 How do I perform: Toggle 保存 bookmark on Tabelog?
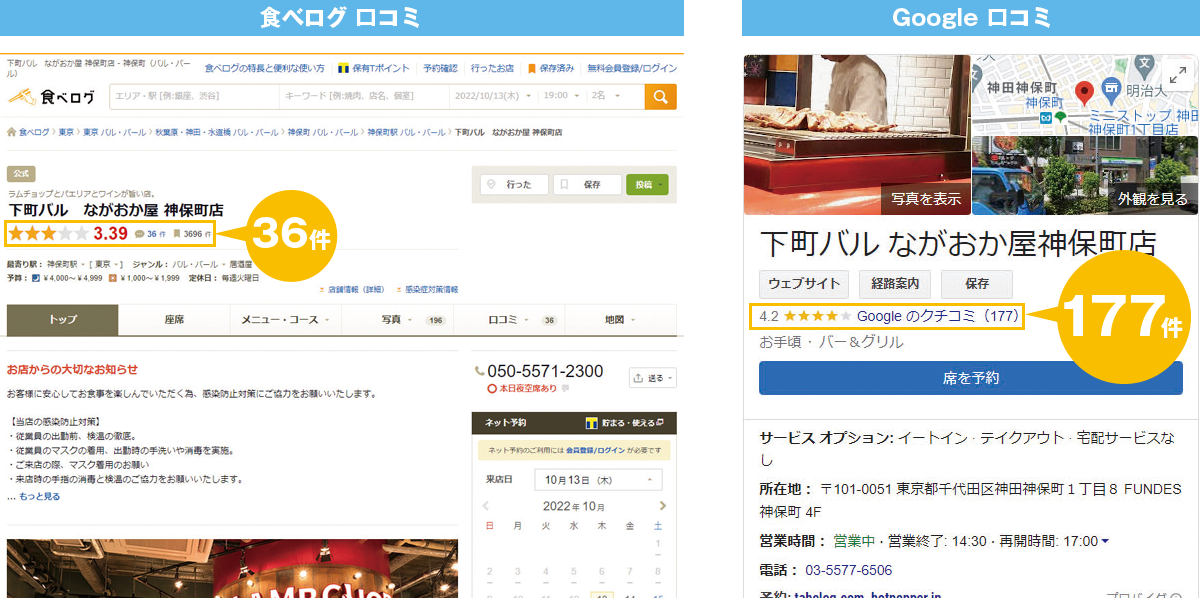pyautogui.click(x=587, y=184)
